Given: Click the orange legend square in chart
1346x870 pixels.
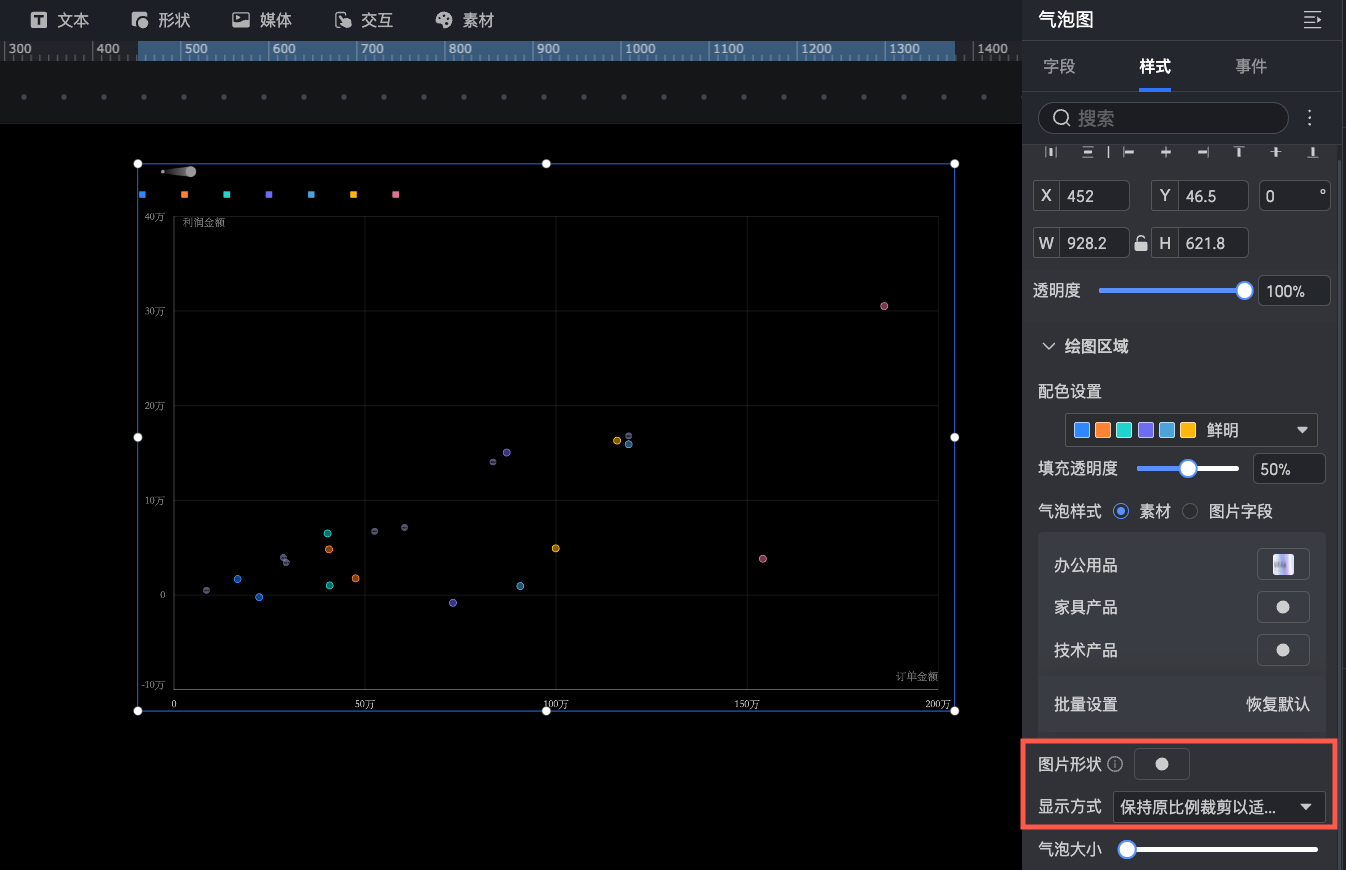Looking at the screenshot, I should 185,195.
